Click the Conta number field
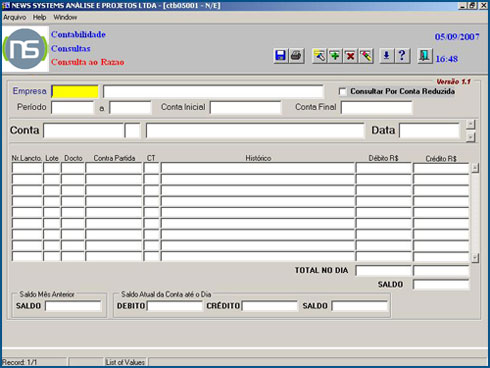Viewport: 490px width, 368px height. tap(83, 130)
